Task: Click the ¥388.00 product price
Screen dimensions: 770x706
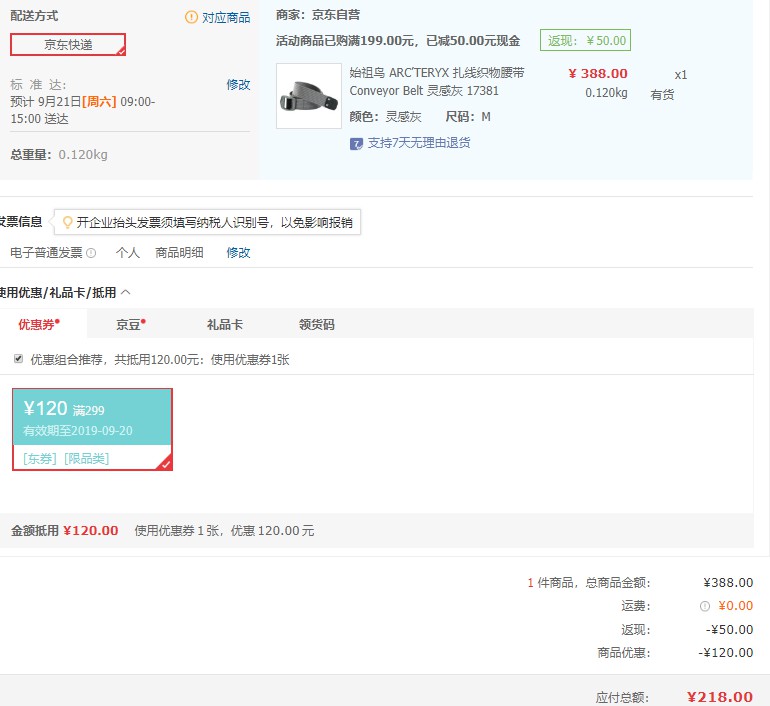Action: [x=598, y=74]
